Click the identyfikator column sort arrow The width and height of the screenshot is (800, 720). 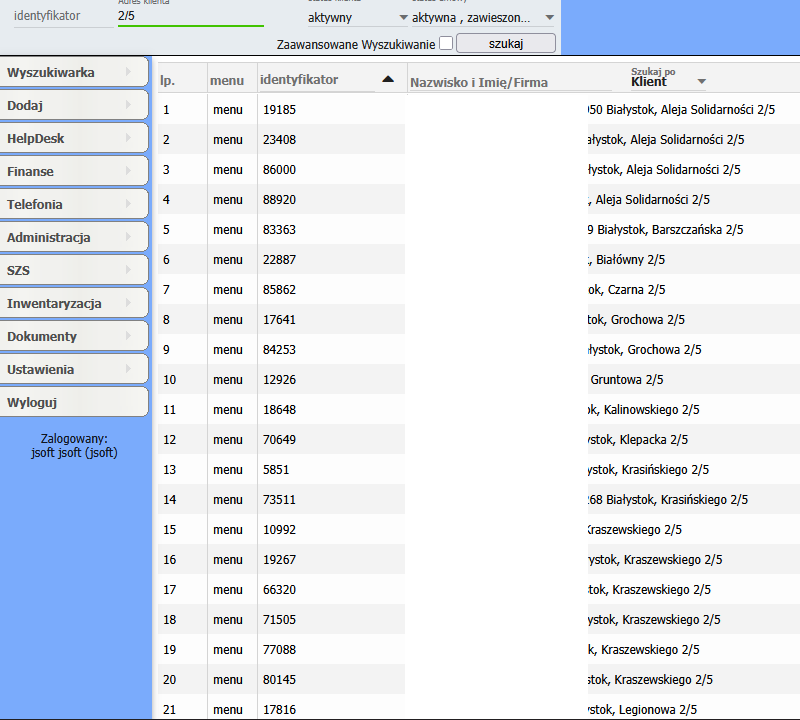coord(388,80)
